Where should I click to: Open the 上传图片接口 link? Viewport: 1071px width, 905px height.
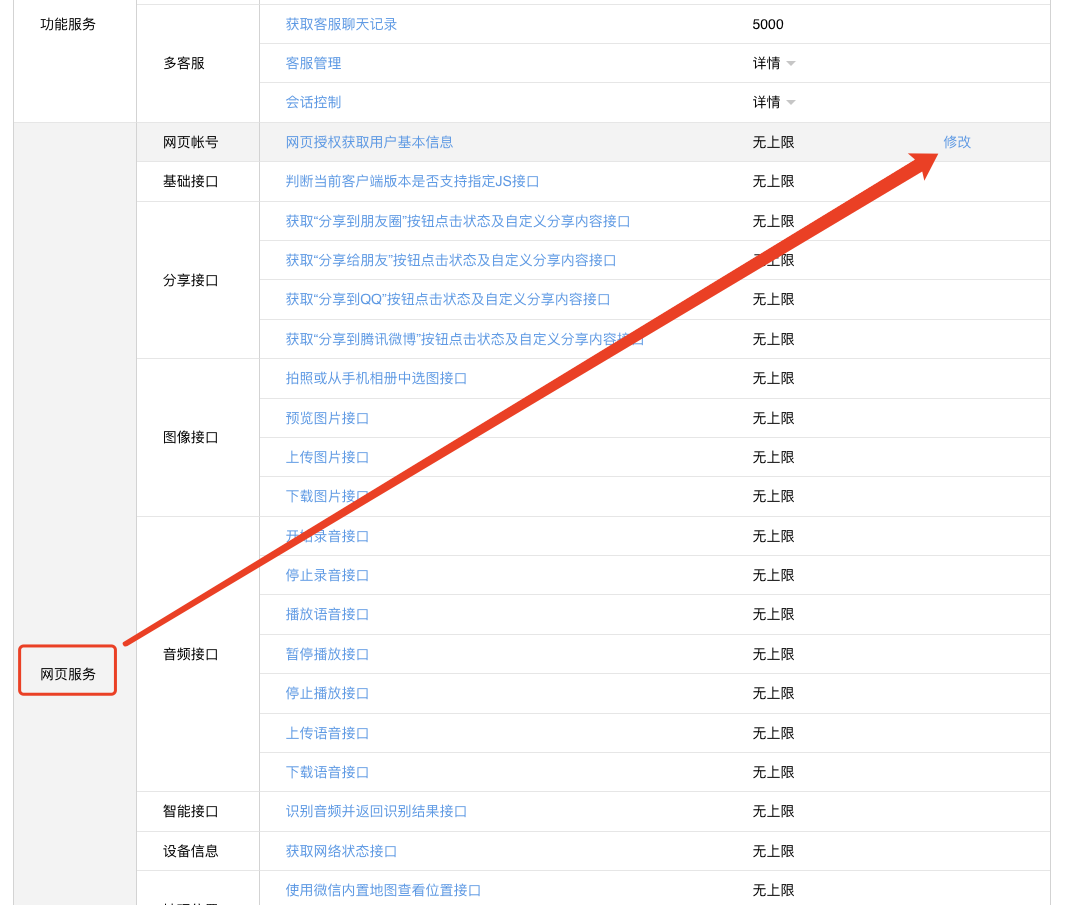(327, 457)
